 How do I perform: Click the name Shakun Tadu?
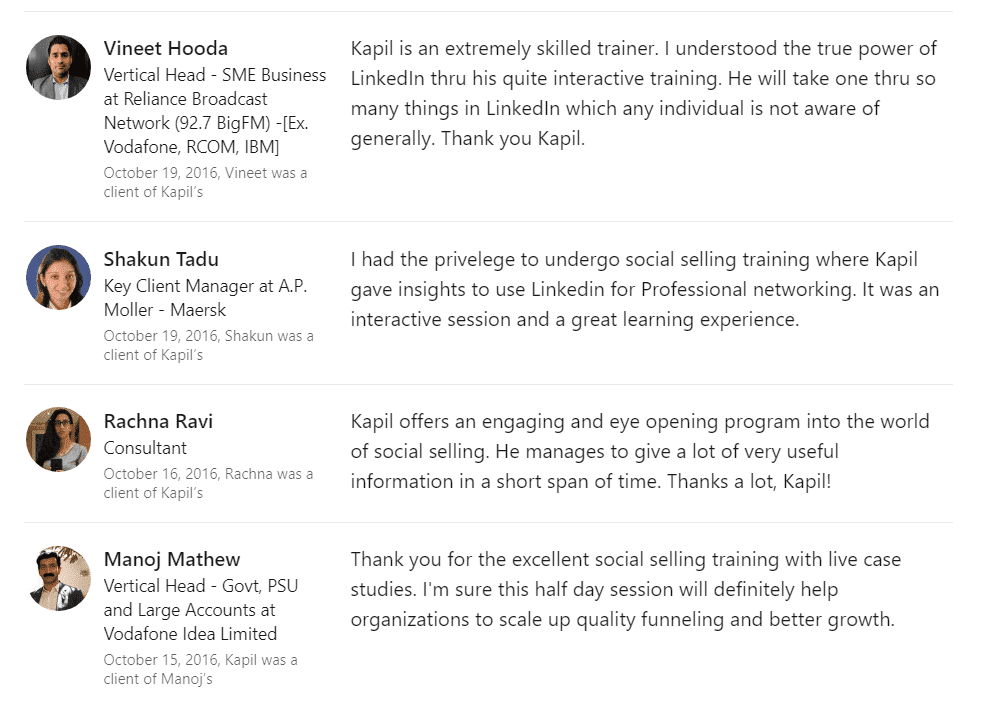click(161, 259)
